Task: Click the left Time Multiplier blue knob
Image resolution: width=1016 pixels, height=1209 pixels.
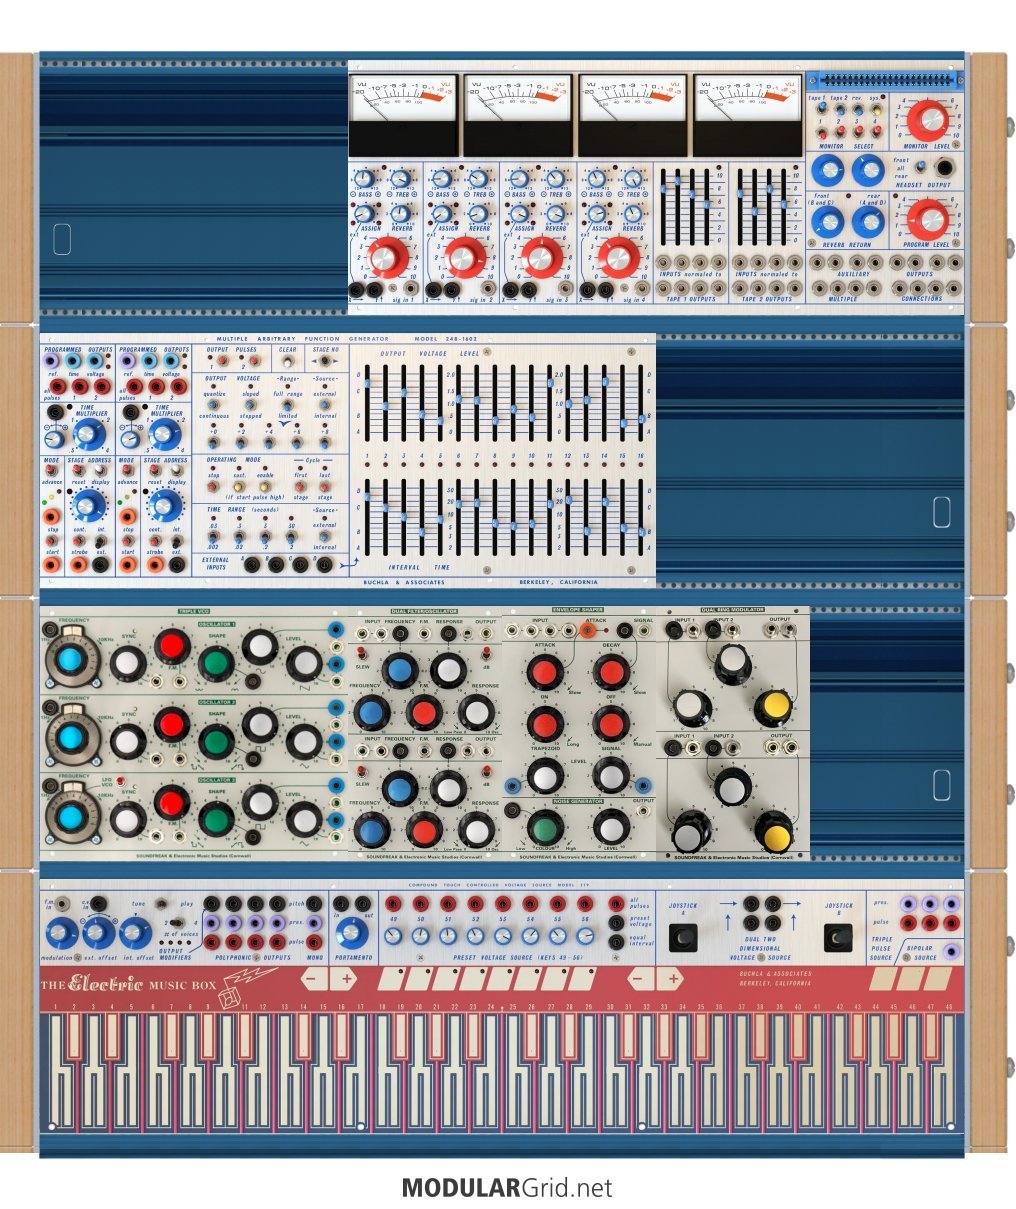Action: (89, 433)
